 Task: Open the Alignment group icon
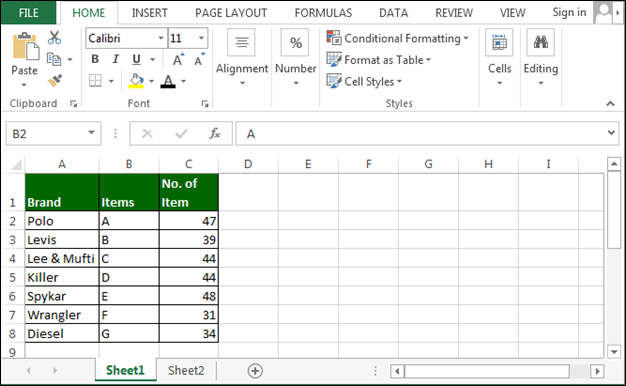tap(241, 42)
